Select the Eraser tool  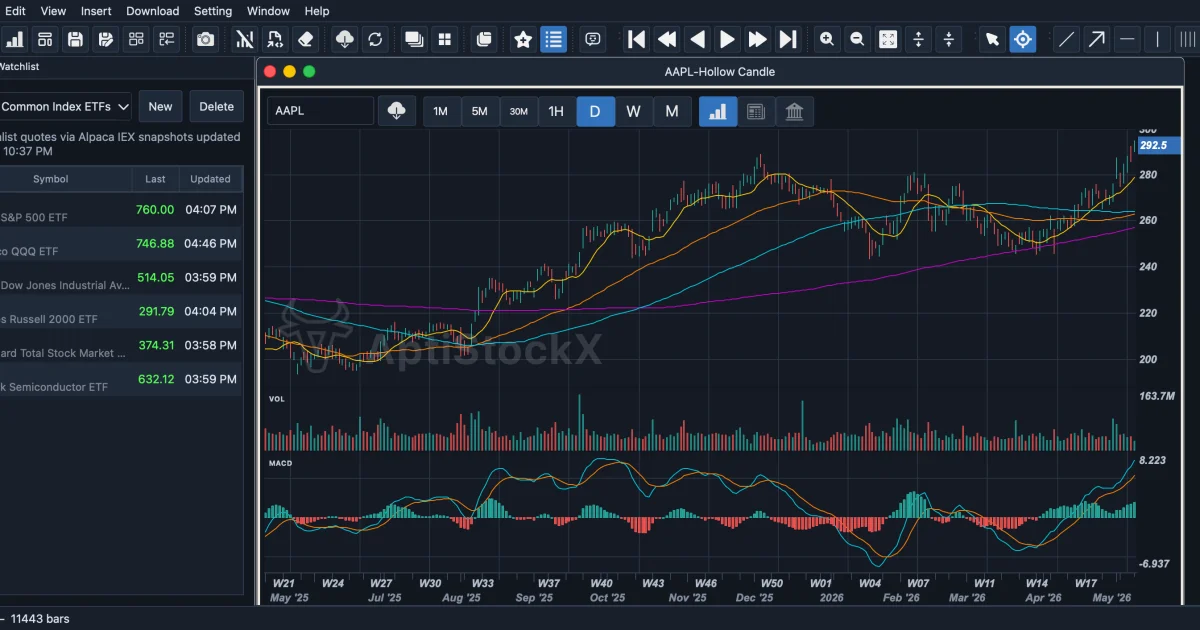click(306, 39)
